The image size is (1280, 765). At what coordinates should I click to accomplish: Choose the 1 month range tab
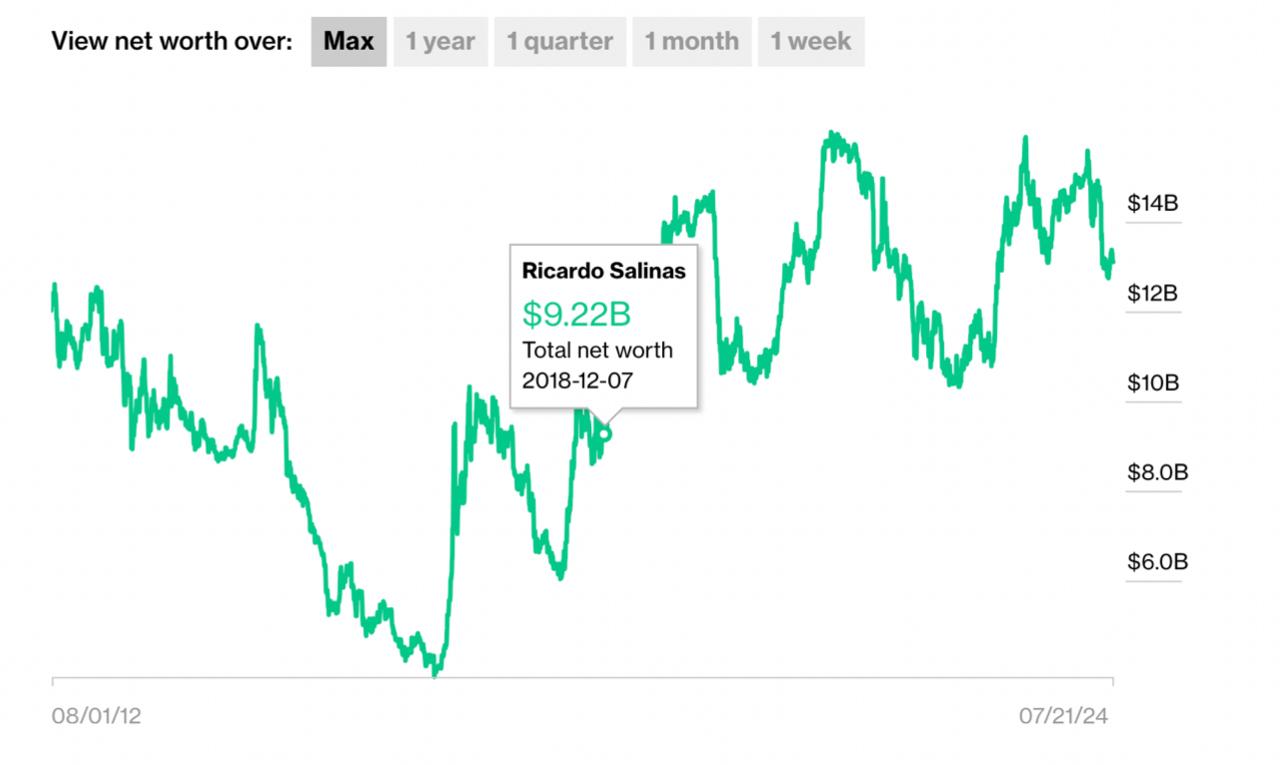691,42
